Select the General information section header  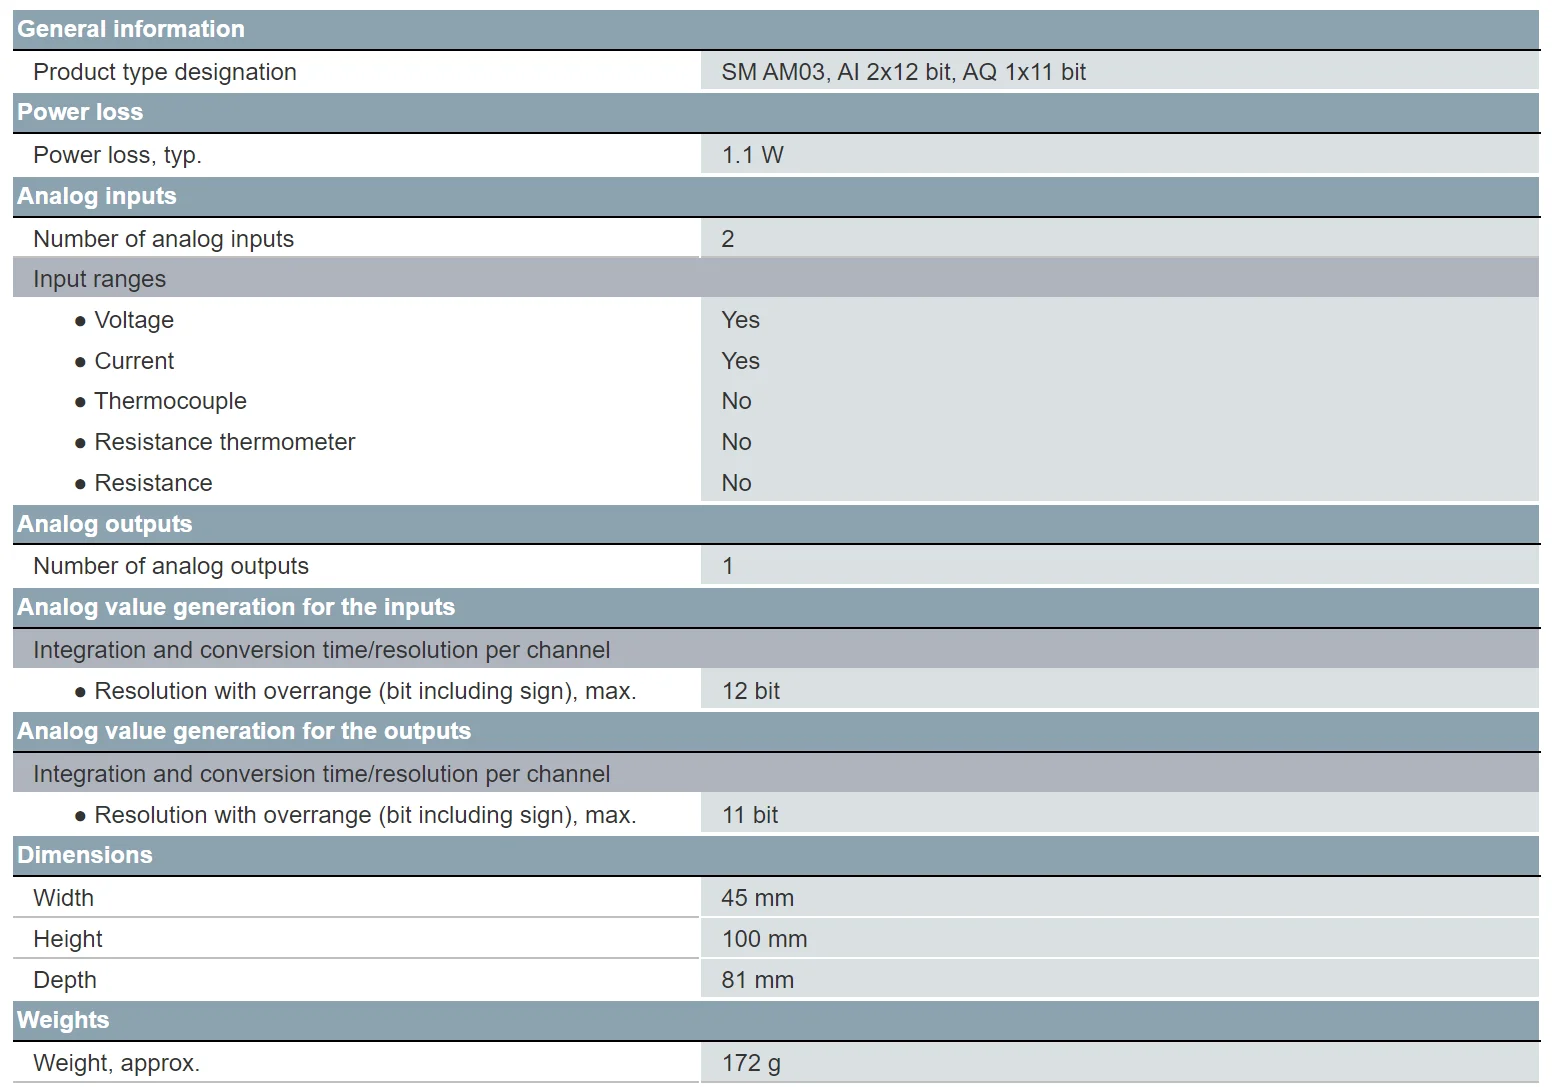tap(776, 29)
